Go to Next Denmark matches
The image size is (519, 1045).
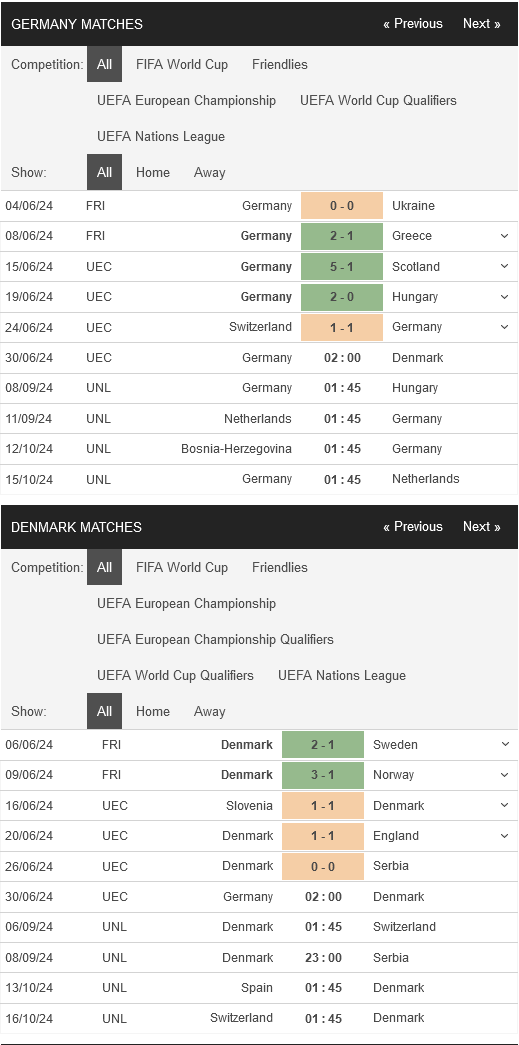[482, 526]
